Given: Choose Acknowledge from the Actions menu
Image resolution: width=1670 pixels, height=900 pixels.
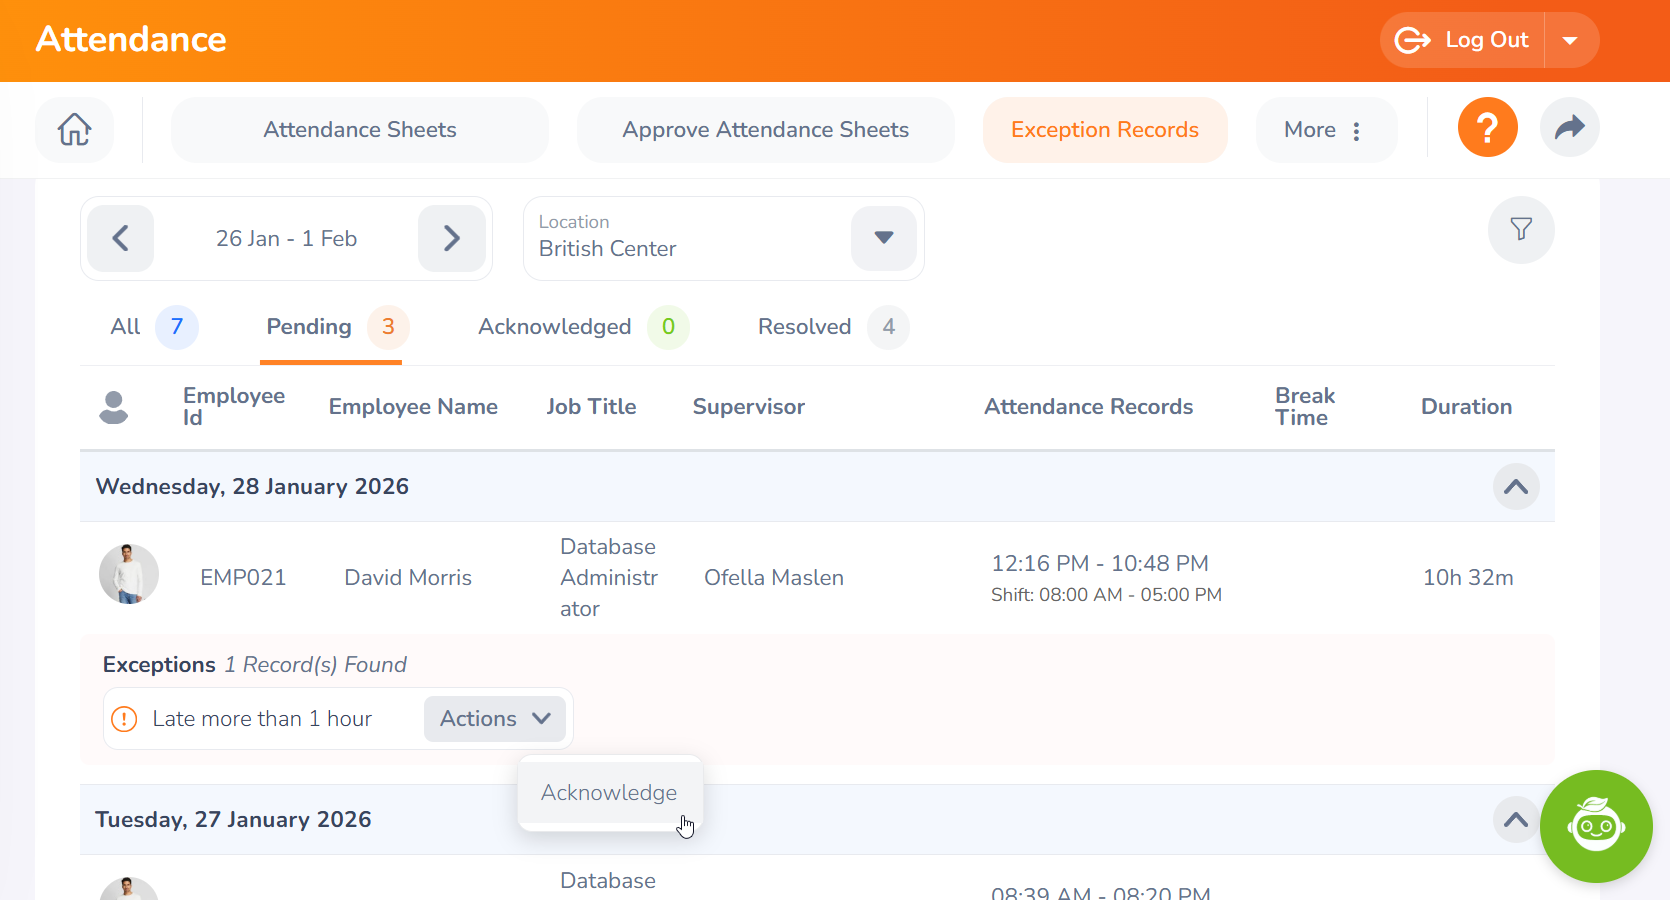Looking at the screenshot, I should [x=609, y=793].
